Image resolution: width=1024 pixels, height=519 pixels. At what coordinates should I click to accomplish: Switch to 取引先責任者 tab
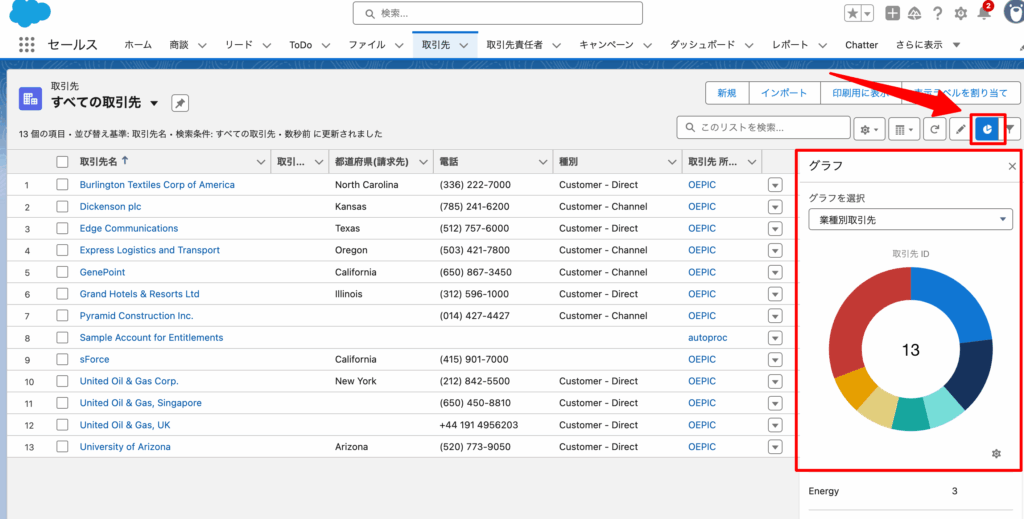[x=515, y=45]
